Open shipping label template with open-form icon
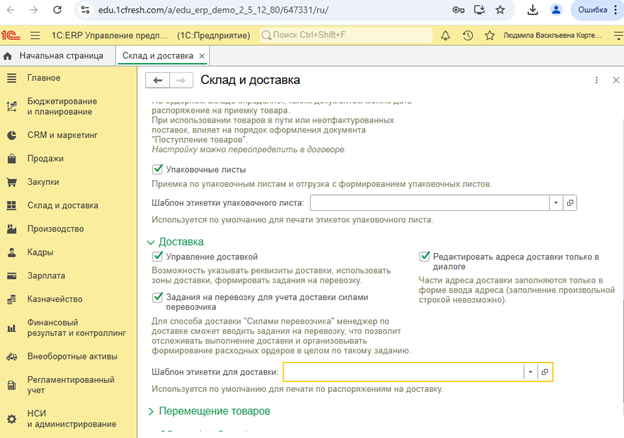The image size is (624, 438). pos(545,372)
